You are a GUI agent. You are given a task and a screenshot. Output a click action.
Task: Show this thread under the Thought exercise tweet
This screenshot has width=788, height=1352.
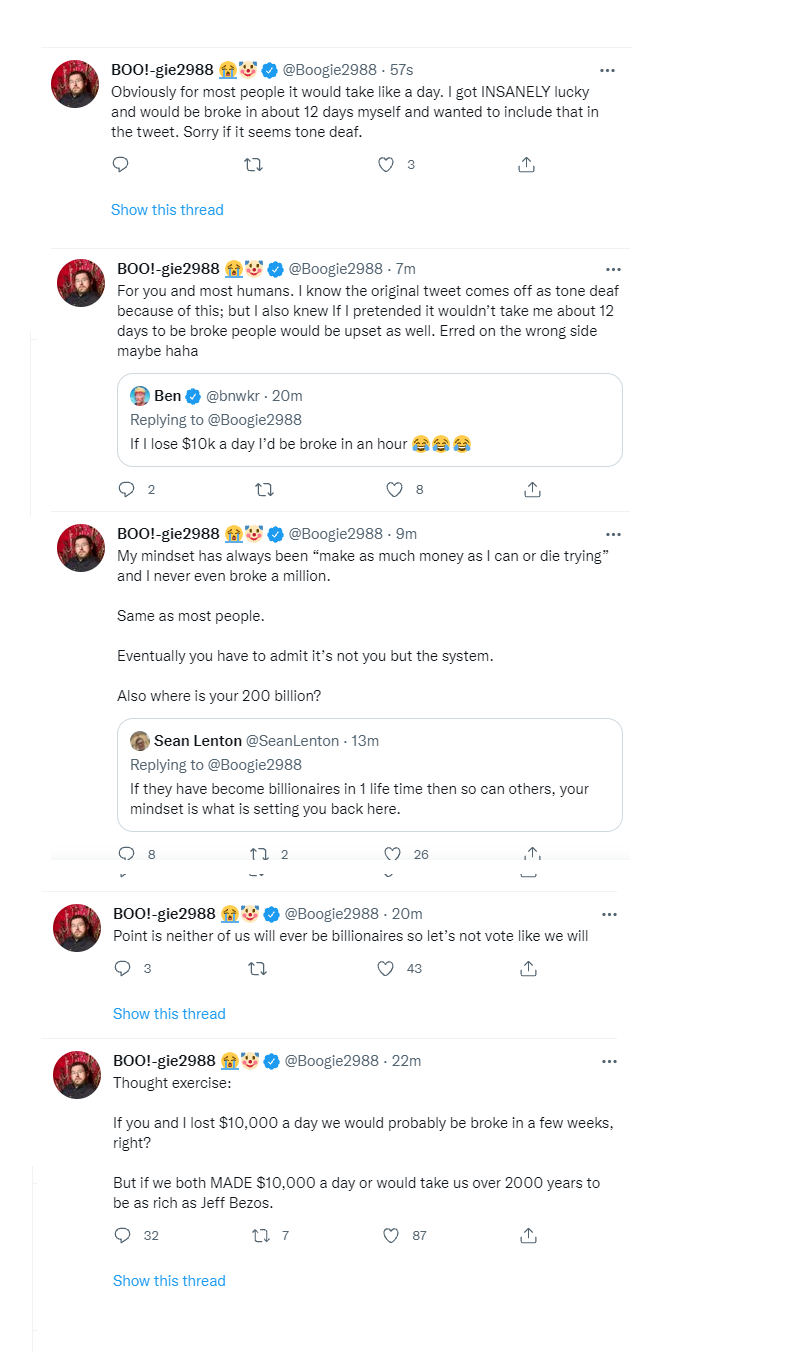pyautogui.click(x=169, y=1281)
